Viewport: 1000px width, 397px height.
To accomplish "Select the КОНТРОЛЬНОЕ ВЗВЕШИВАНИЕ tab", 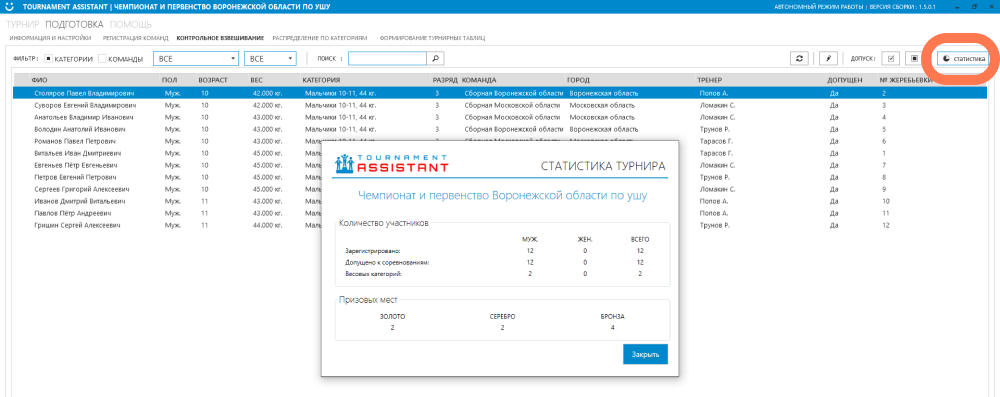I will click(221, 38).
